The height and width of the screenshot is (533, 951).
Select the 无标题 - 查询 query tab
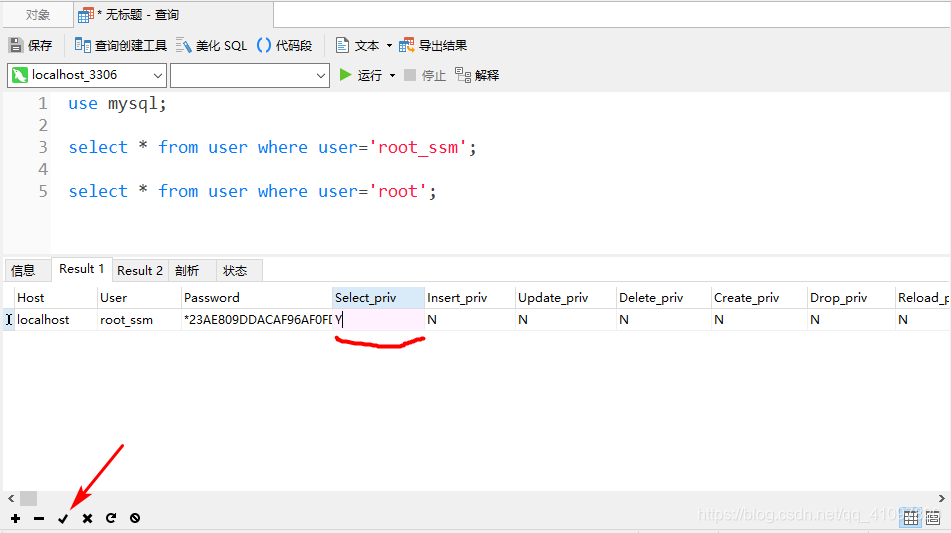(x=172, y=15)
